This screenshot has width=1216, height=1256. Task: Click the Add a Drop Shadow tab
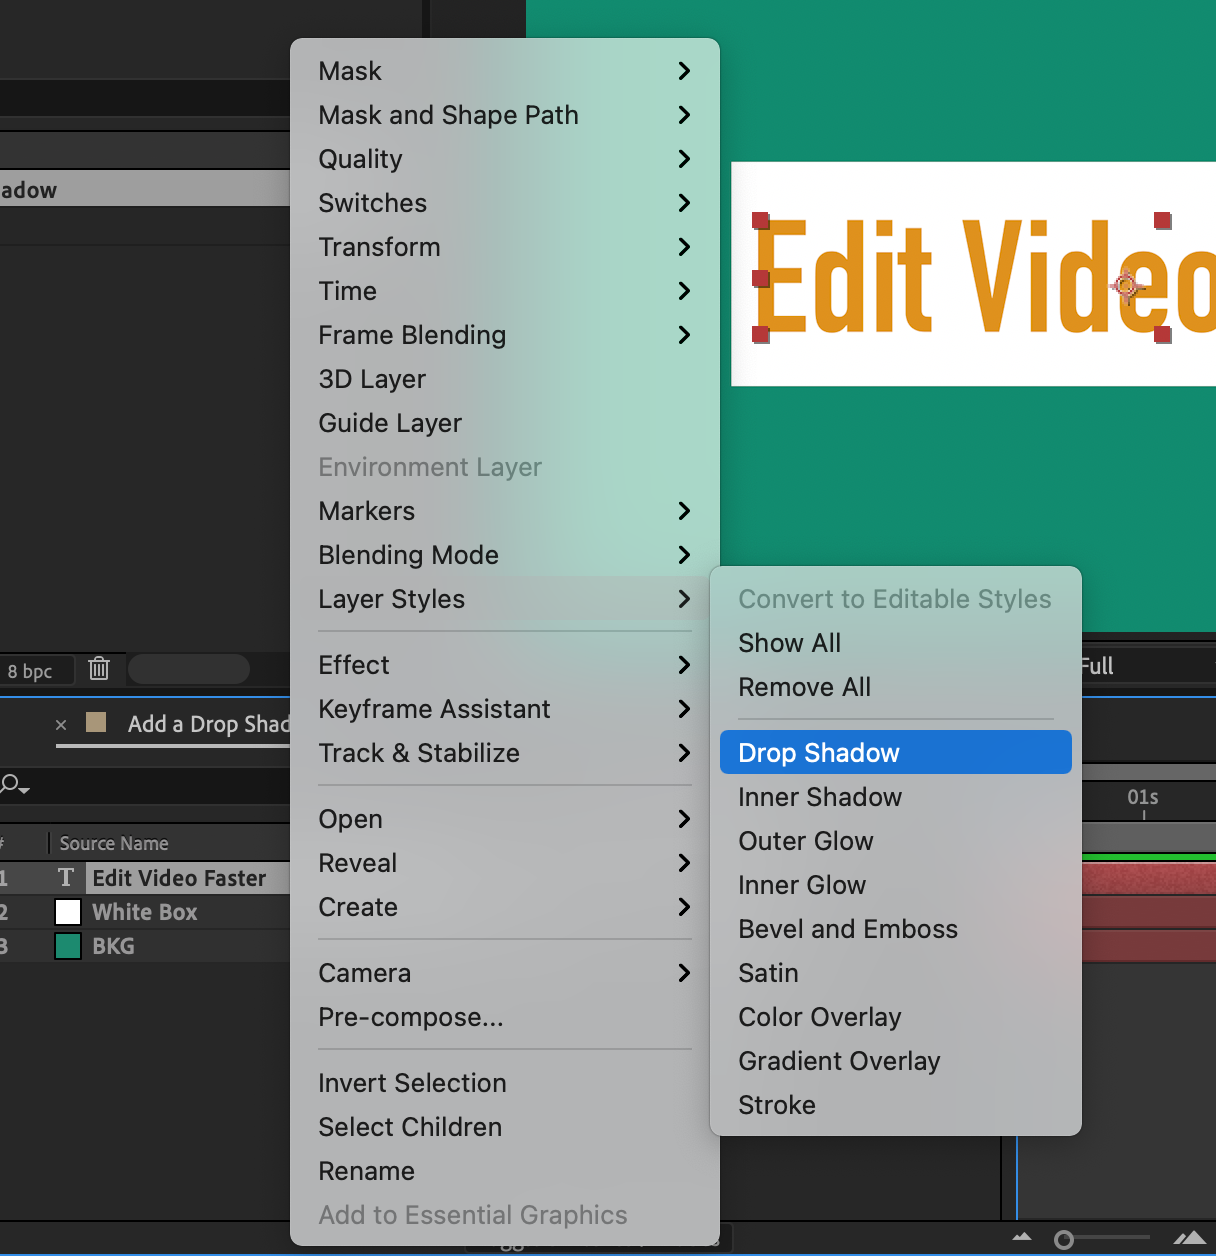[208, 724]
